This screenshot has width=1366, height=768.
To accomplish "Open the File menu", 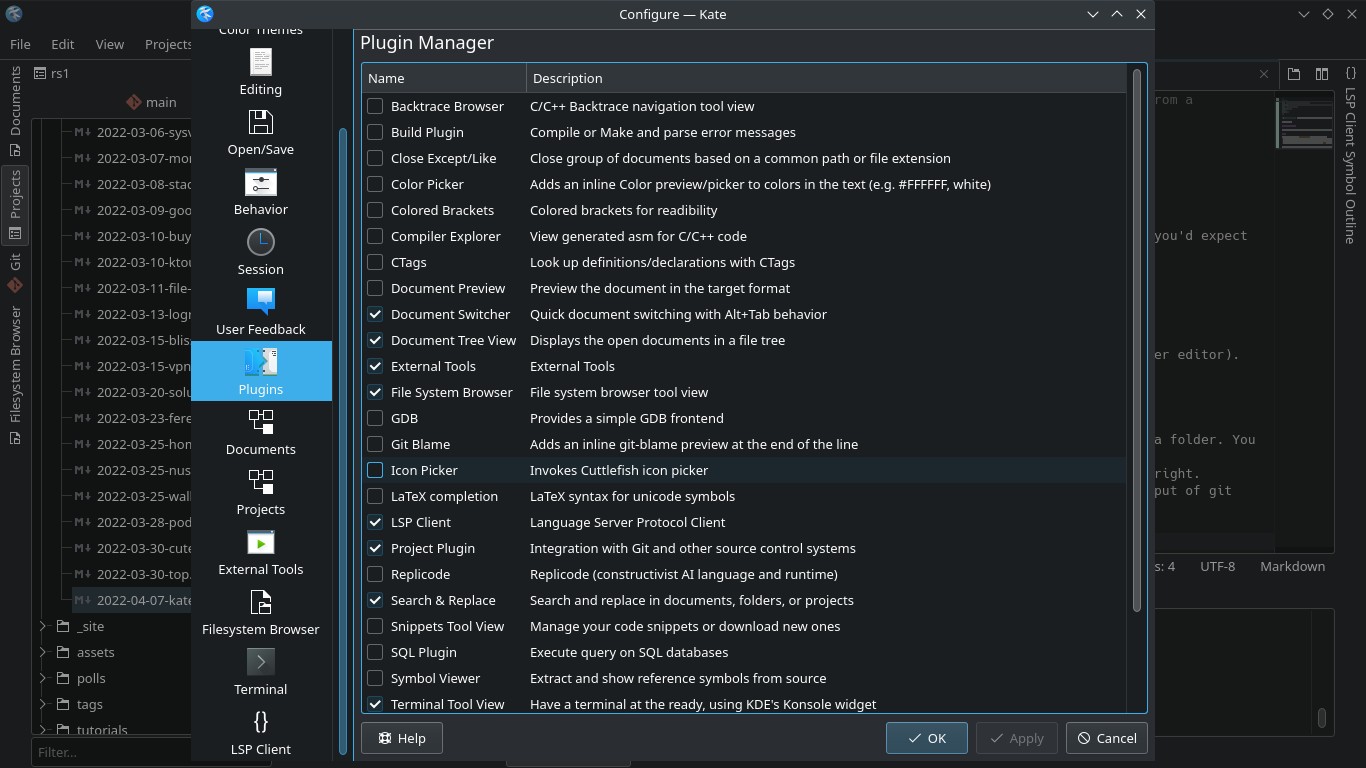I will 20,44.
